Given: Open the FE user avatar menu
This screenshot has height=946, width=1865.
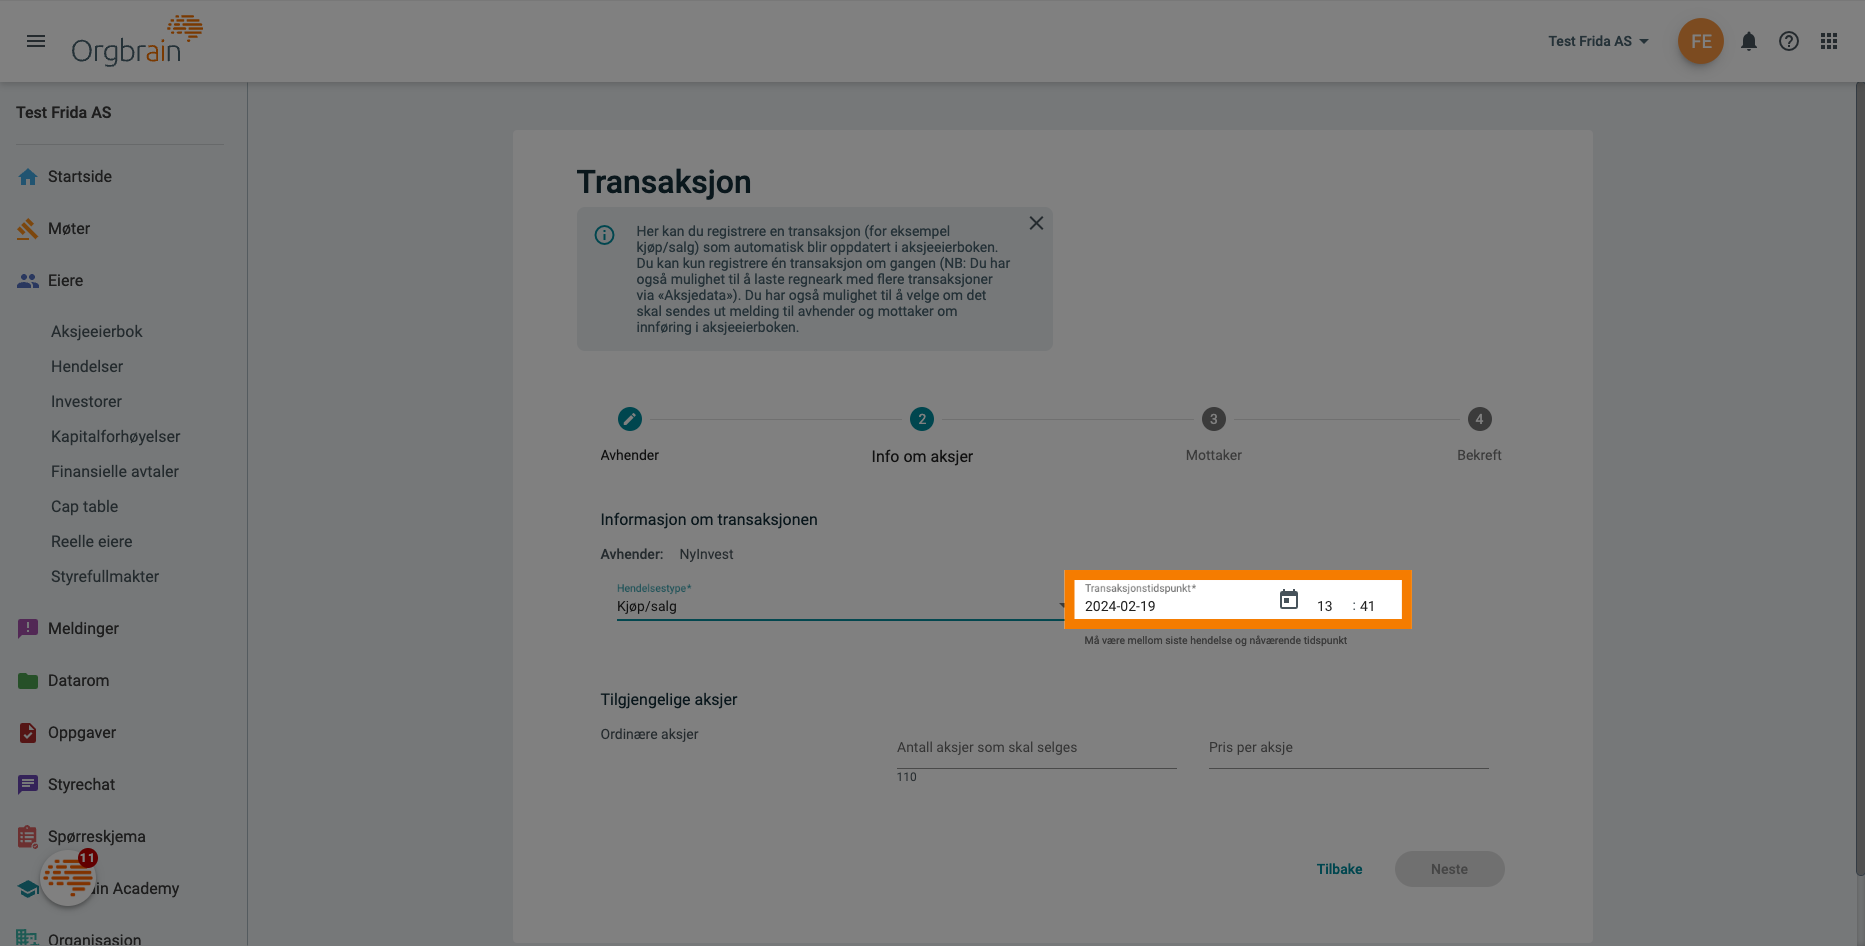Looking at the screenshot, I should (x=1700, y=41).
